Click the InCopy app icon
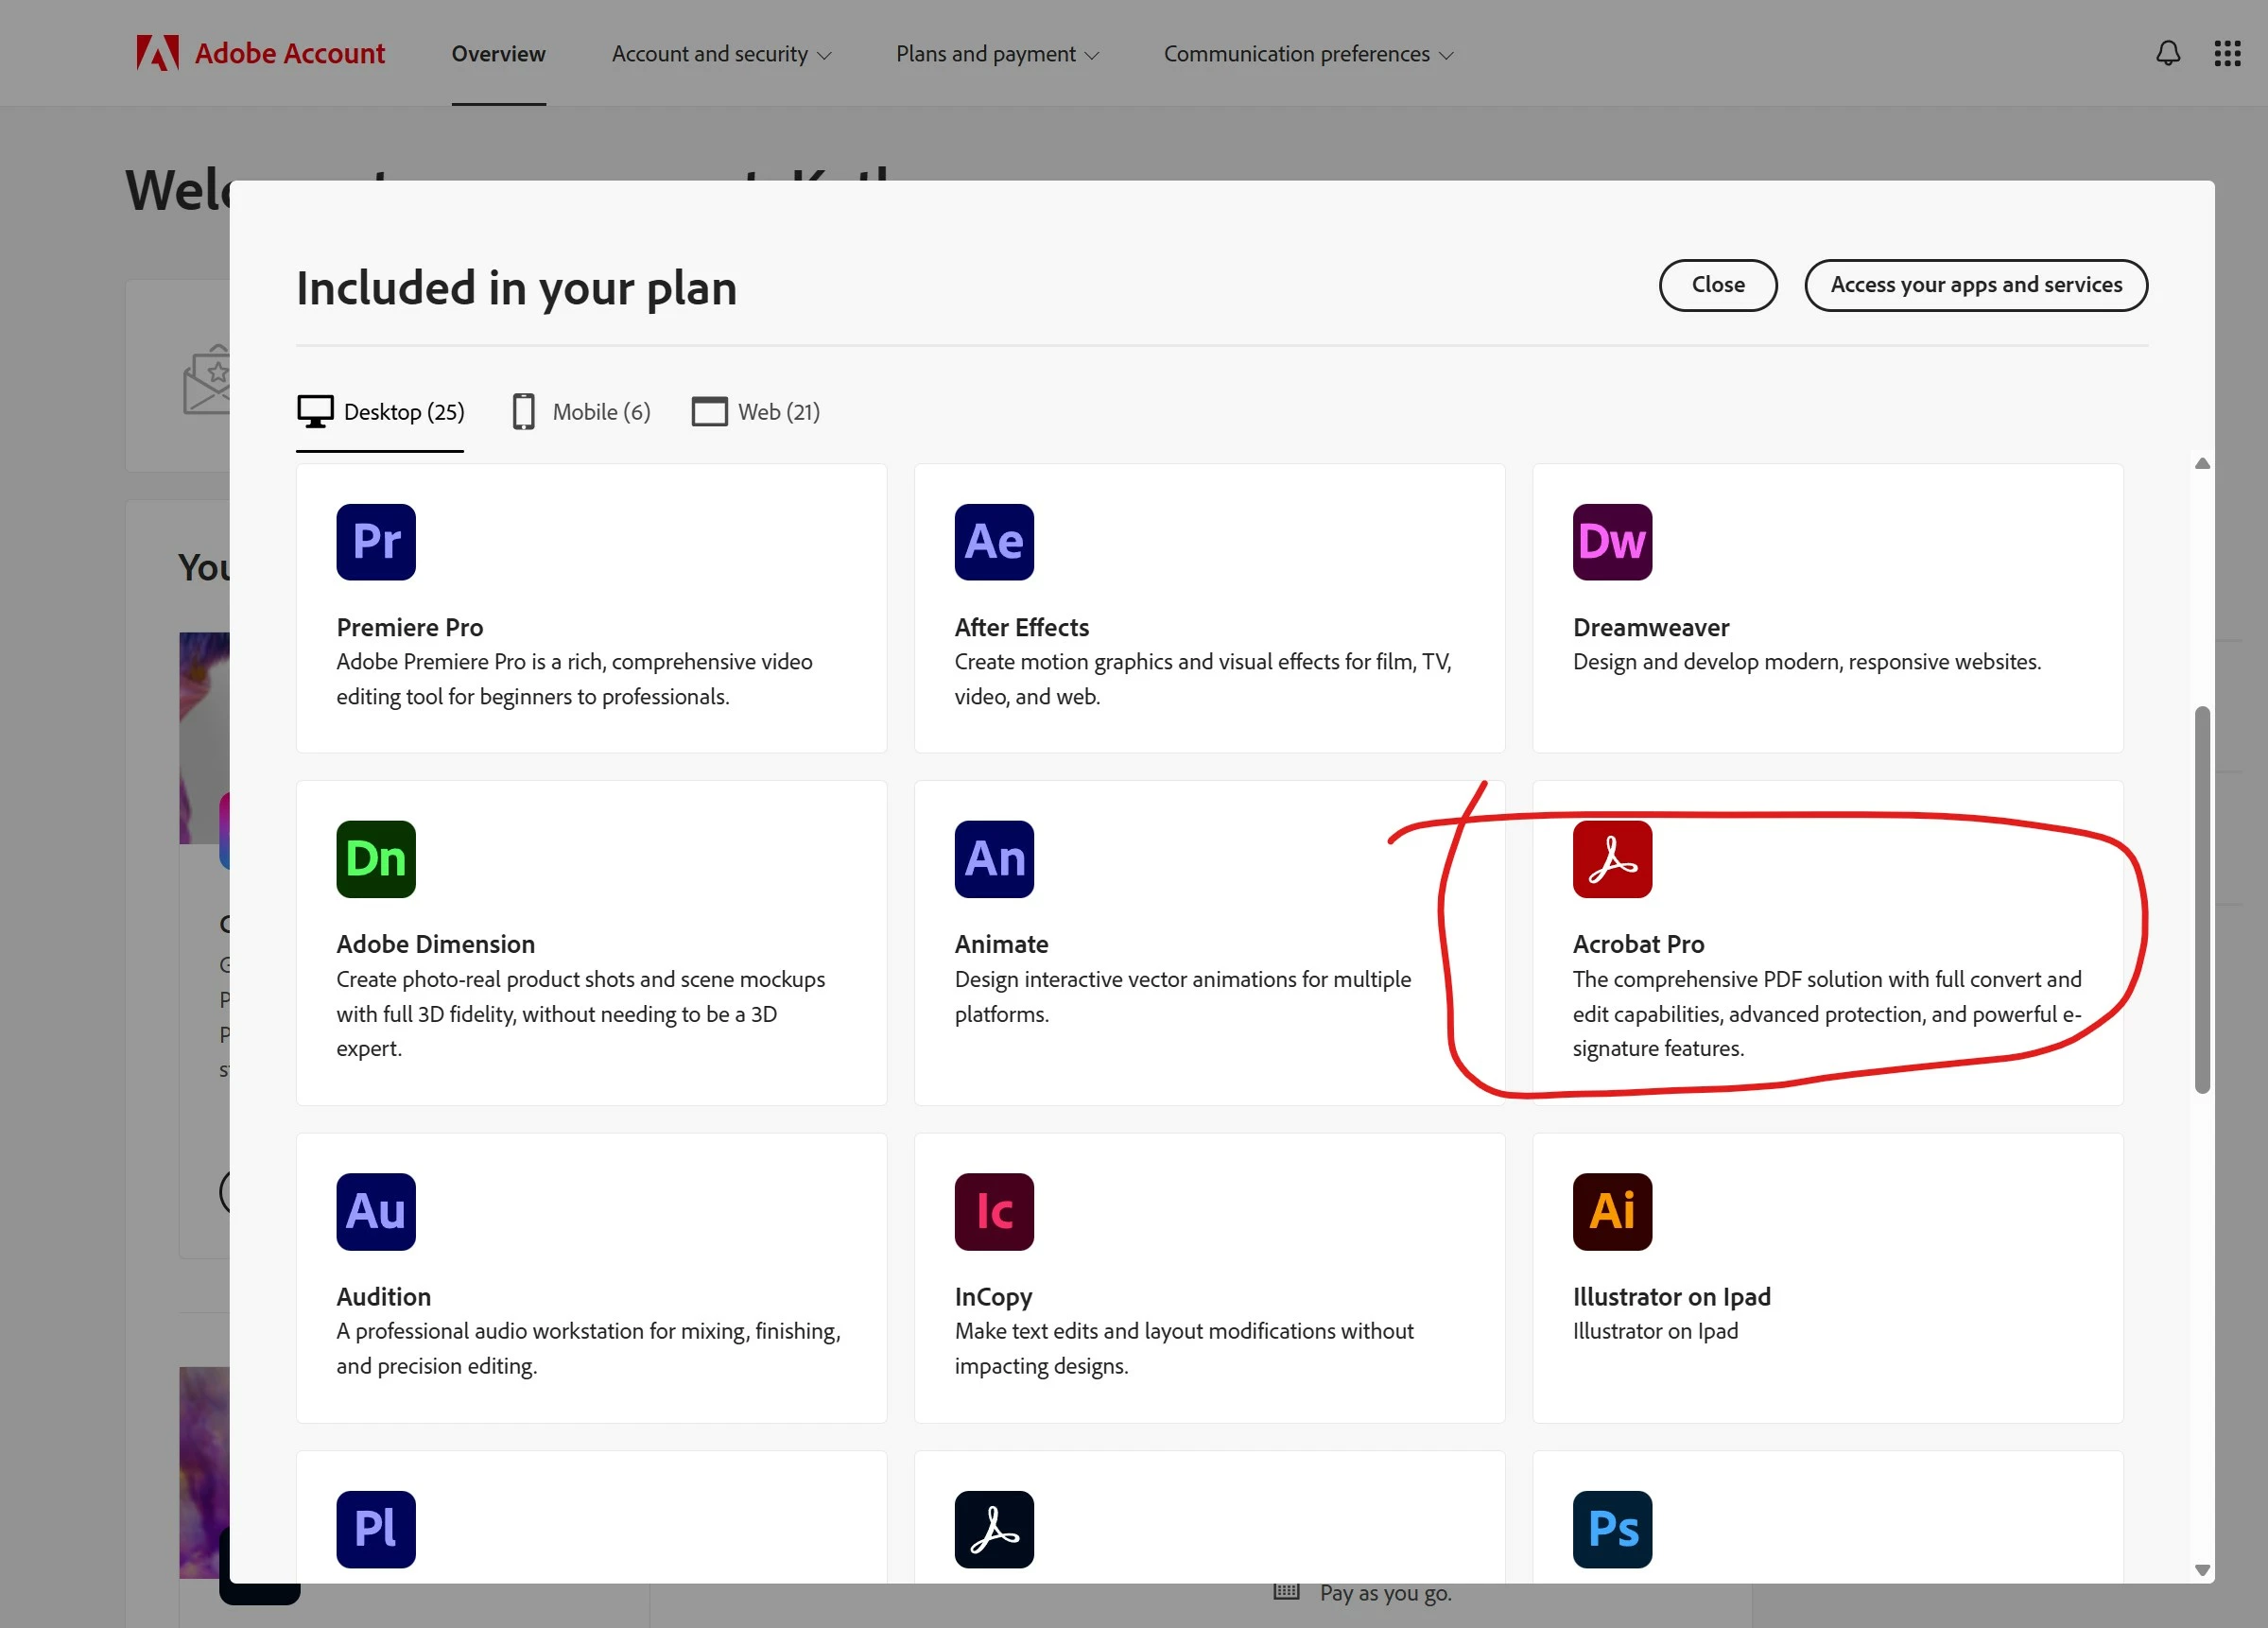 pos(994,1211)
